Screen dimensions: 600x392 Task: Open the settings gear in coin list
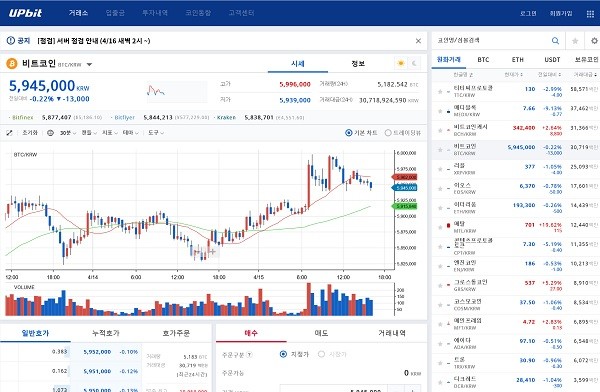594,41
